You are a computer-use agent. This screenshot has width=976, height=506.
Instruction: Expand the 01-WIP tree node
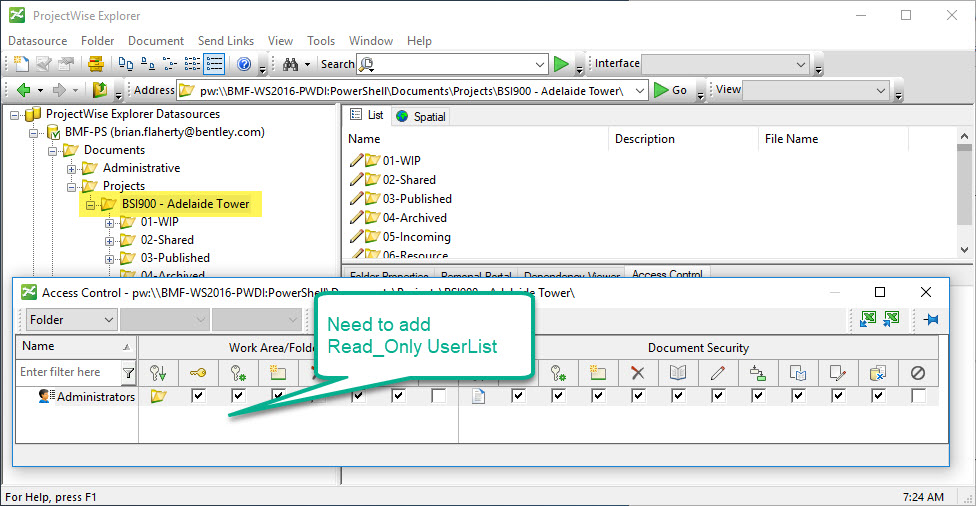coord(110,223)
